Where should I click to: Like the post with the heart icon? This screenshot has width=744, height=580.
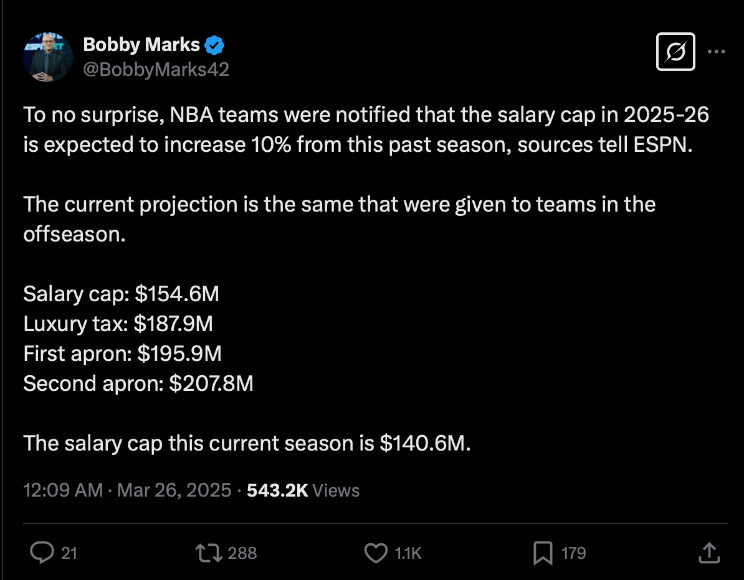[x=376, y=552]
